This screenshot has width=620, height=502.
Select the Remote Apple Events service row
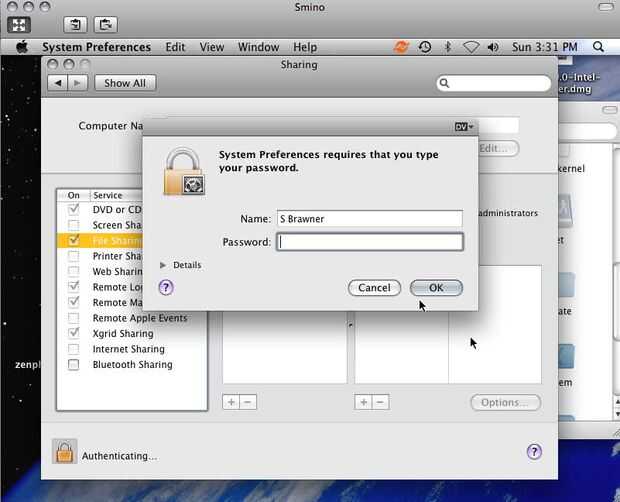click(132, 318)
